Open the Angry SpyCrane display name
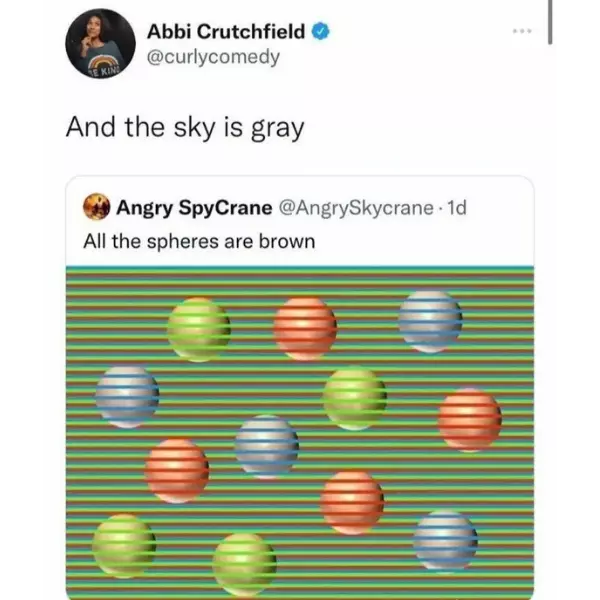 point(194,208)
